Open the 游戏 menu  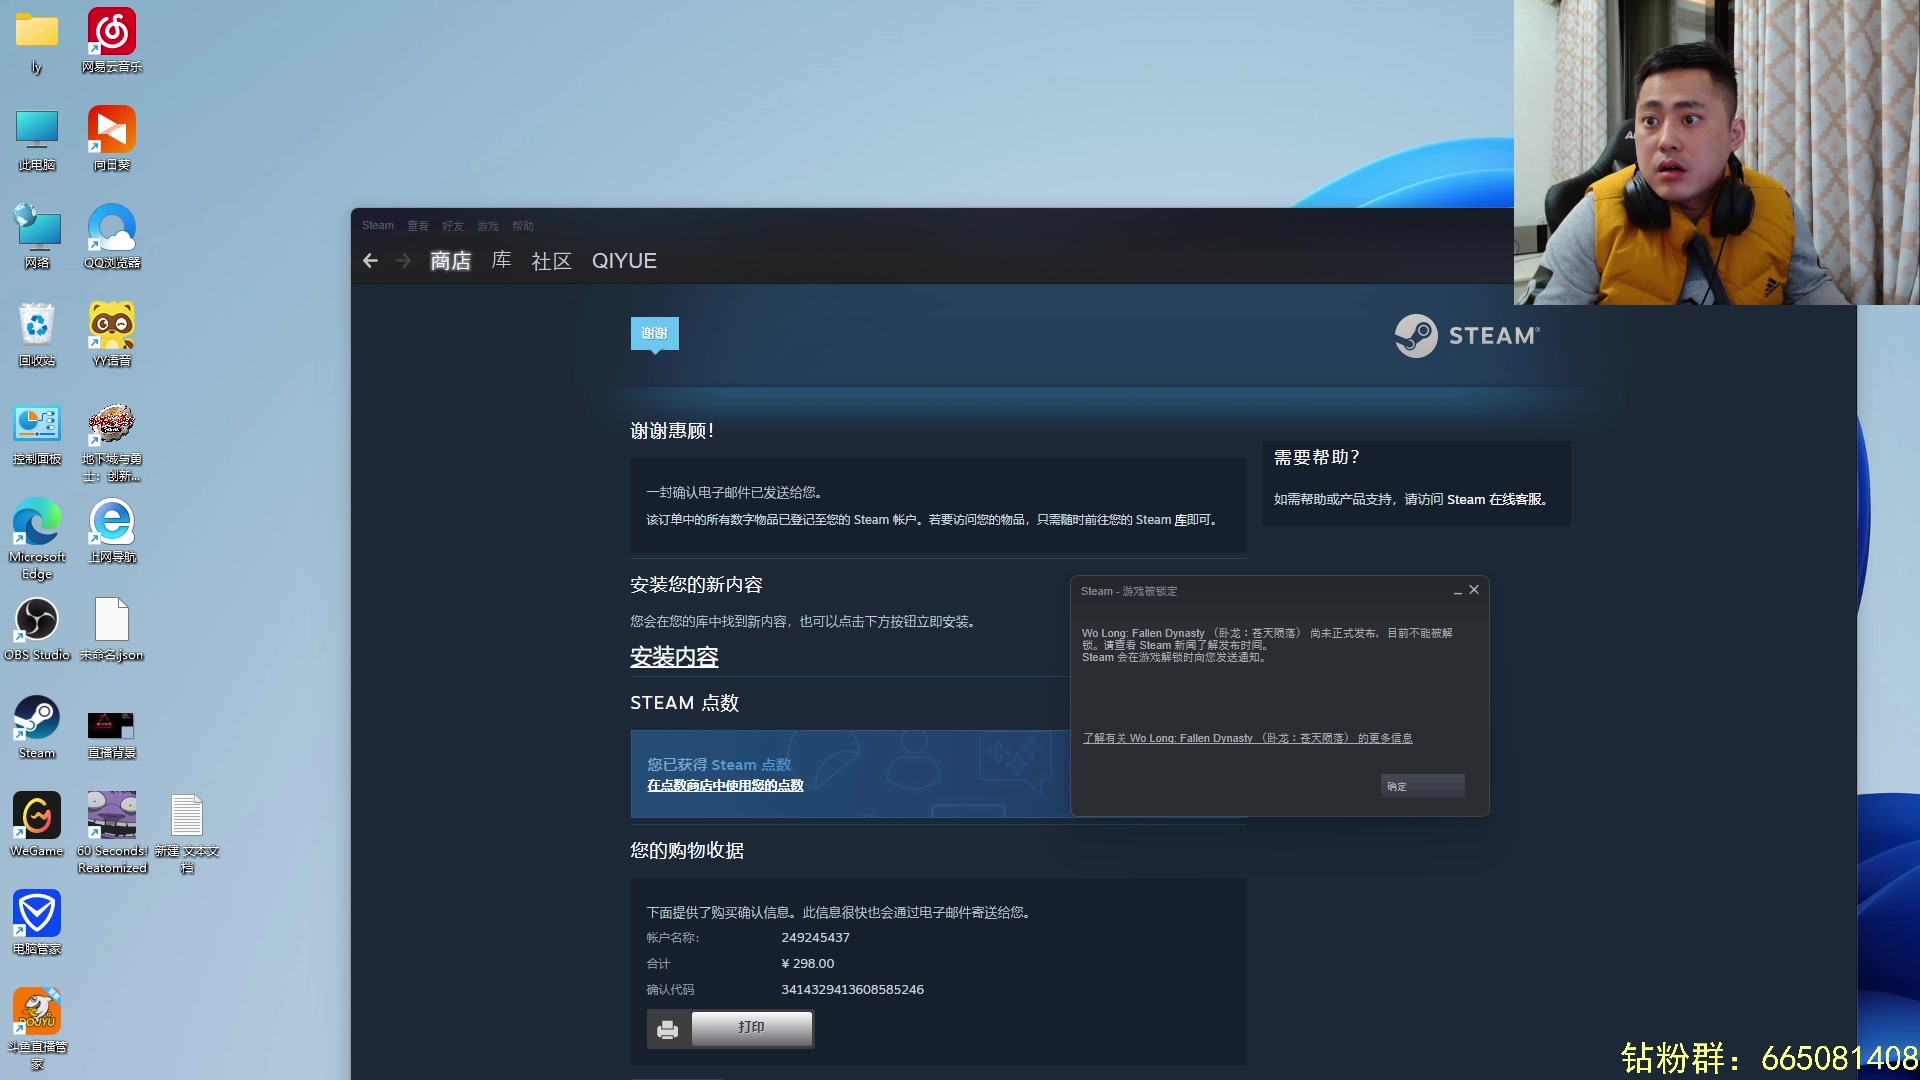click(488, 226)
